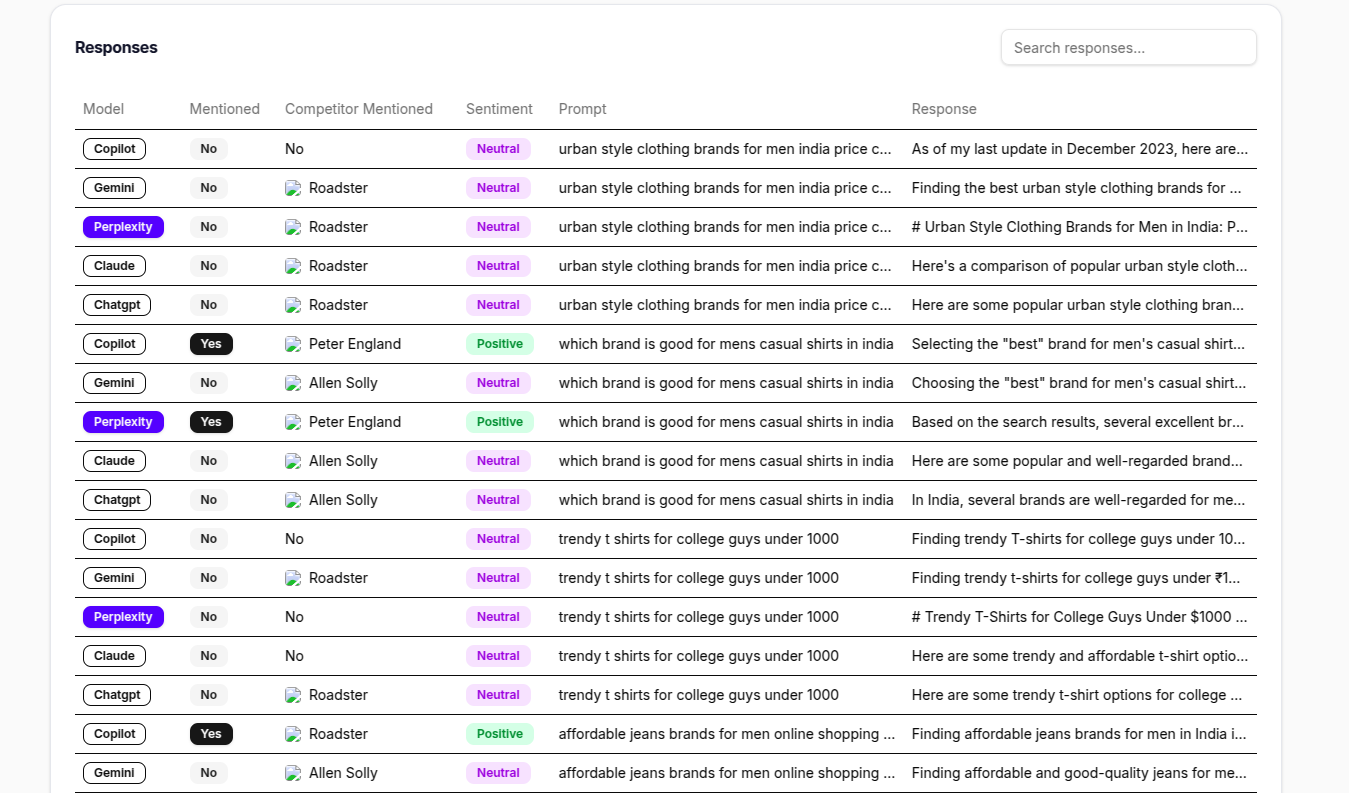Open response "Here's a comparison of popular urban style"
Viewport: 1349px width, 793px height.
(1080, 266)
